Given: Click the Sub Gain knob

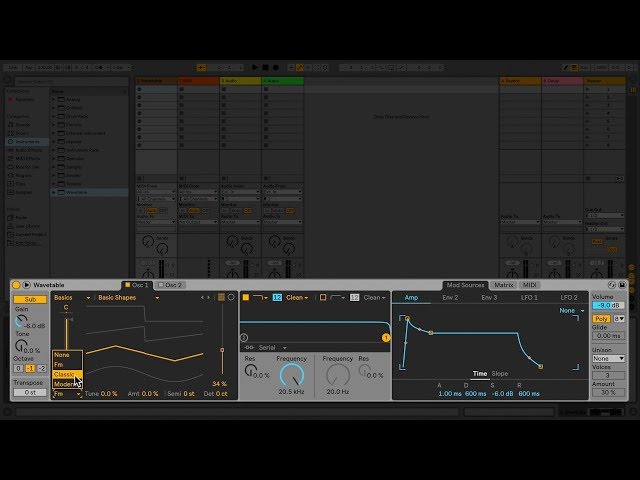Looking at the screenshot, I should pos(21,321).
